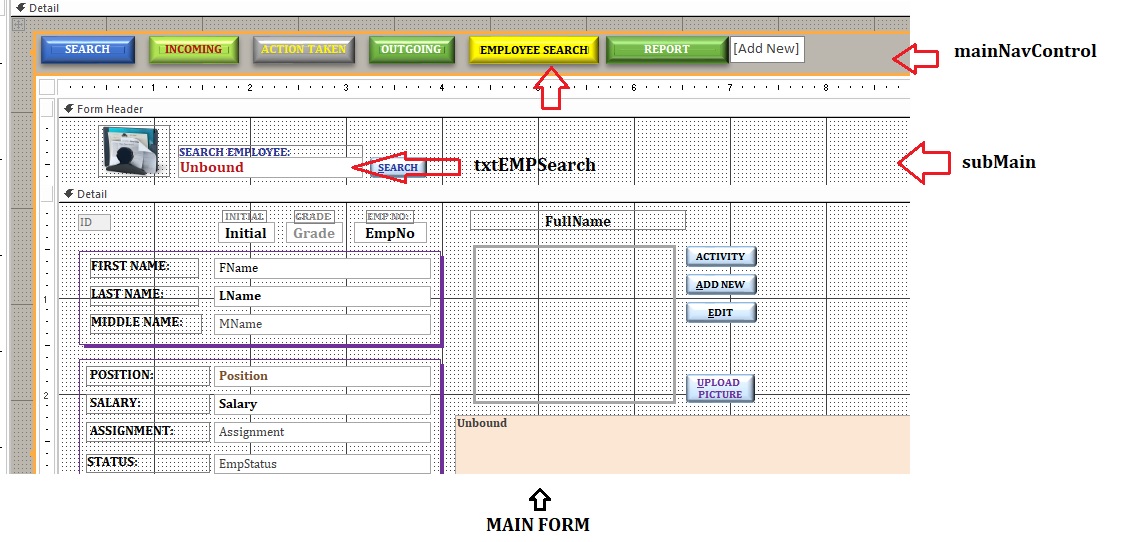Select the GRADE label above Grade box
Image resolution: width=1126 pixels, height=542 pixels.
314,216
